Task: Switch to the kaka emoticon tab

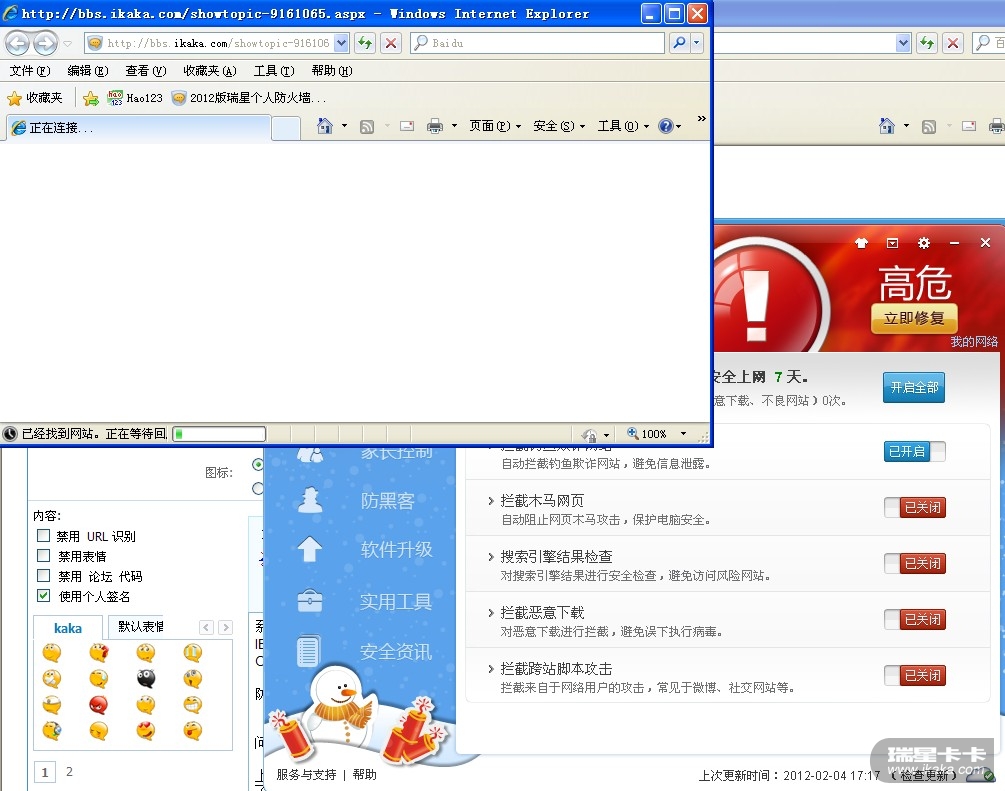Action: (x=68, y=628)
